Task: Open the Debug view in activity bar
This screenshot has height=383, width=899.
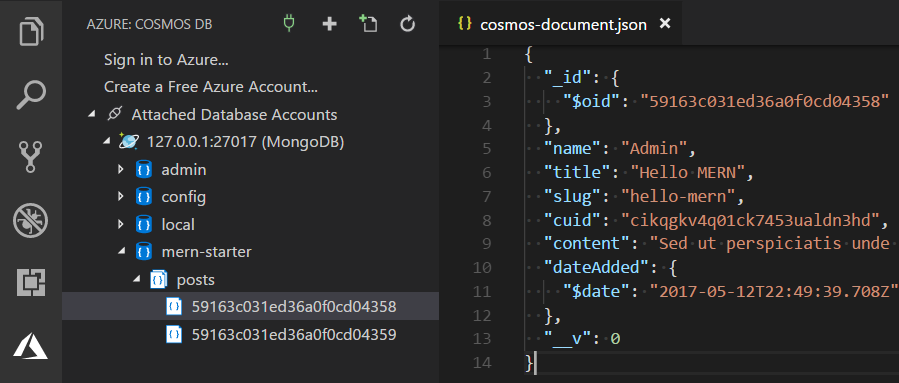Action: (31, 220)
